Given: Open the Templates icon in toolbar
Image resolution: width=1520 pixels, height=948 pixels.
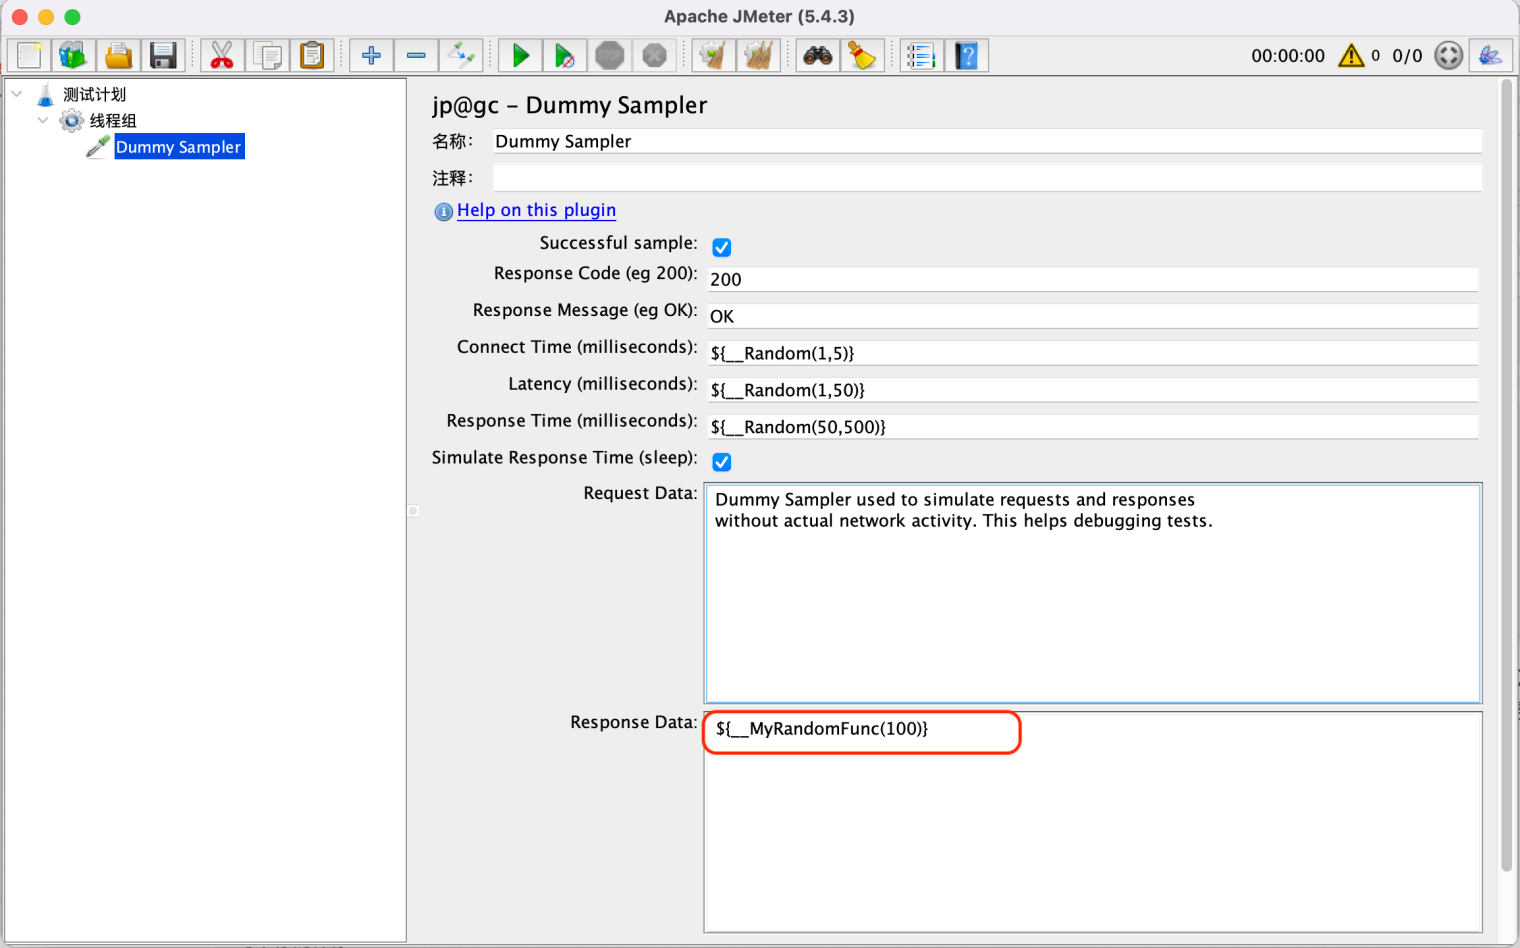Looking at the screenshot, I should coord(73,55).
